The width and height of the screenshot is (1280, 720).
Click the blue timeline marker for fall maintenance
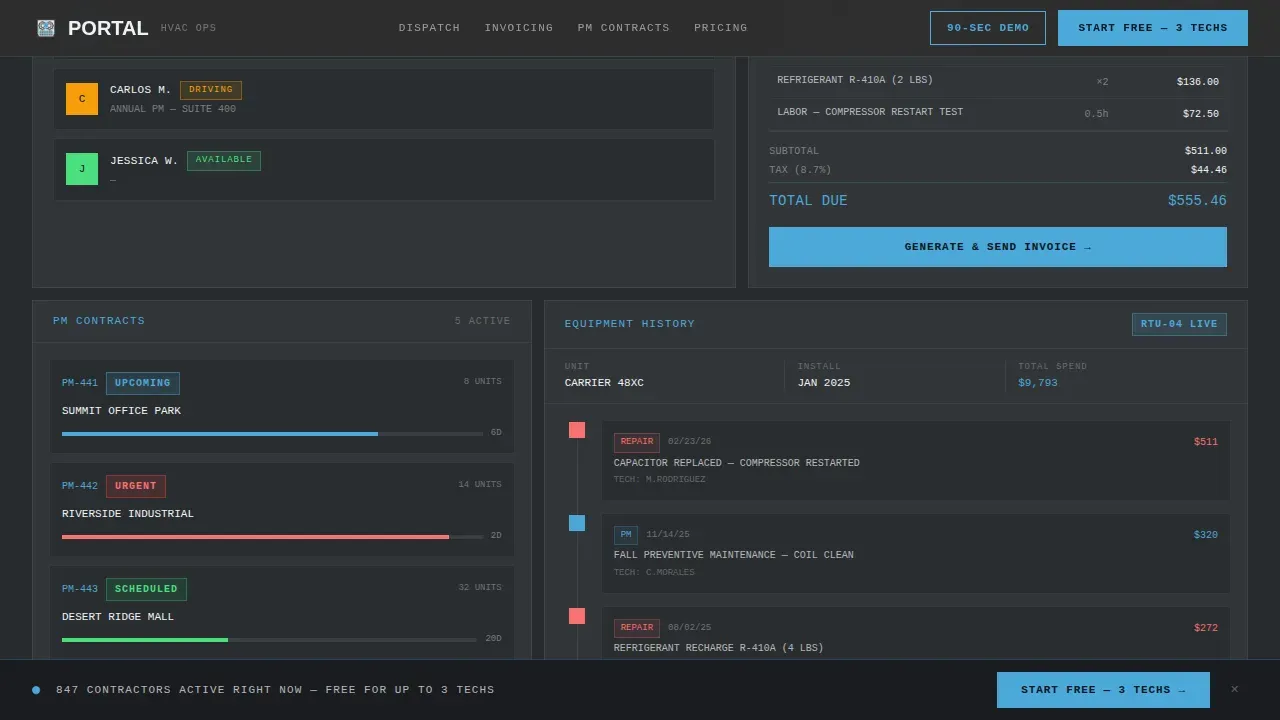click(x=577, y=523)
